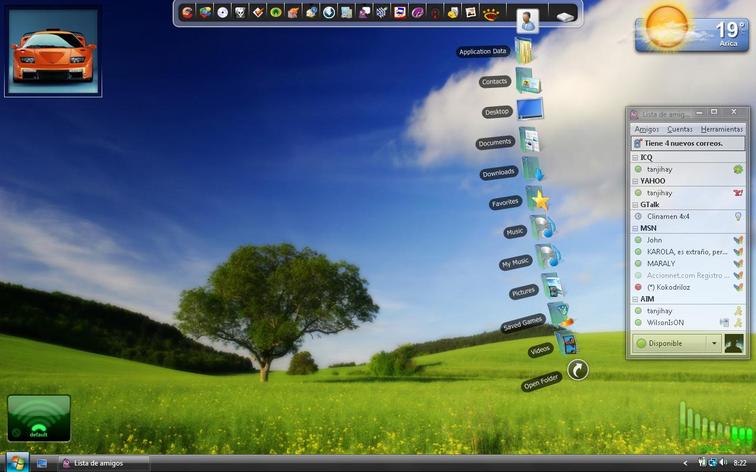Click the green volume bars desktop widget
The height and width of the screenshot is (472, 756).
coord(715,423)
